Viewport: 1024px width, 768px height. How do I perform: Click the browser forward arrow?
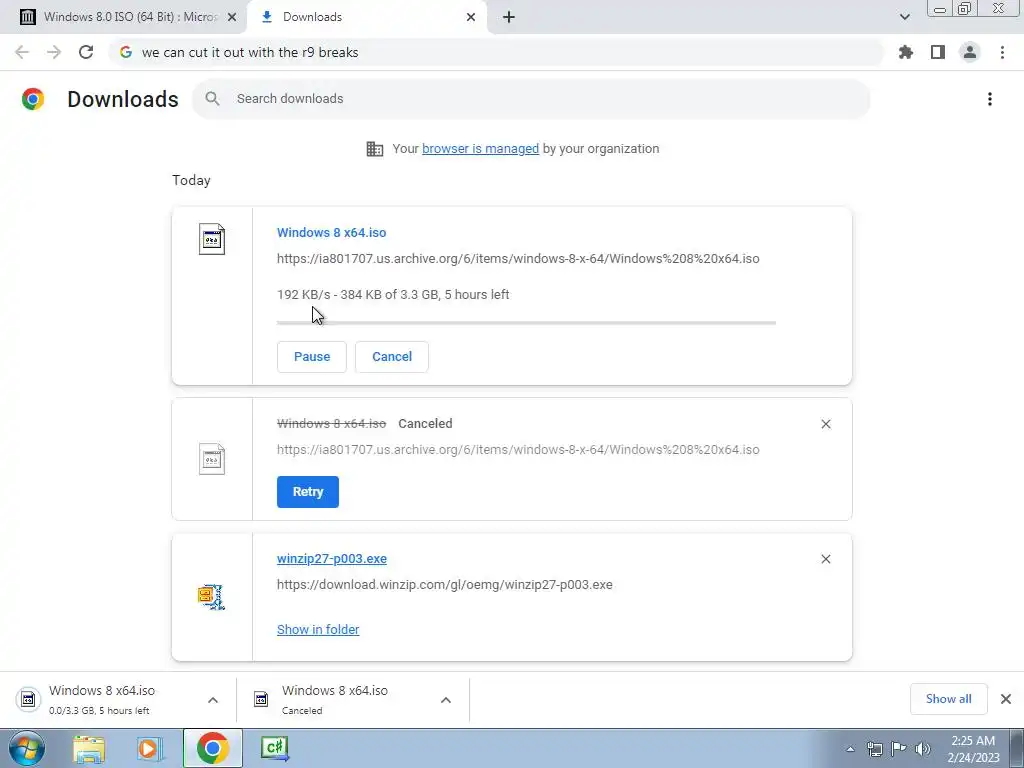(54, 52)
